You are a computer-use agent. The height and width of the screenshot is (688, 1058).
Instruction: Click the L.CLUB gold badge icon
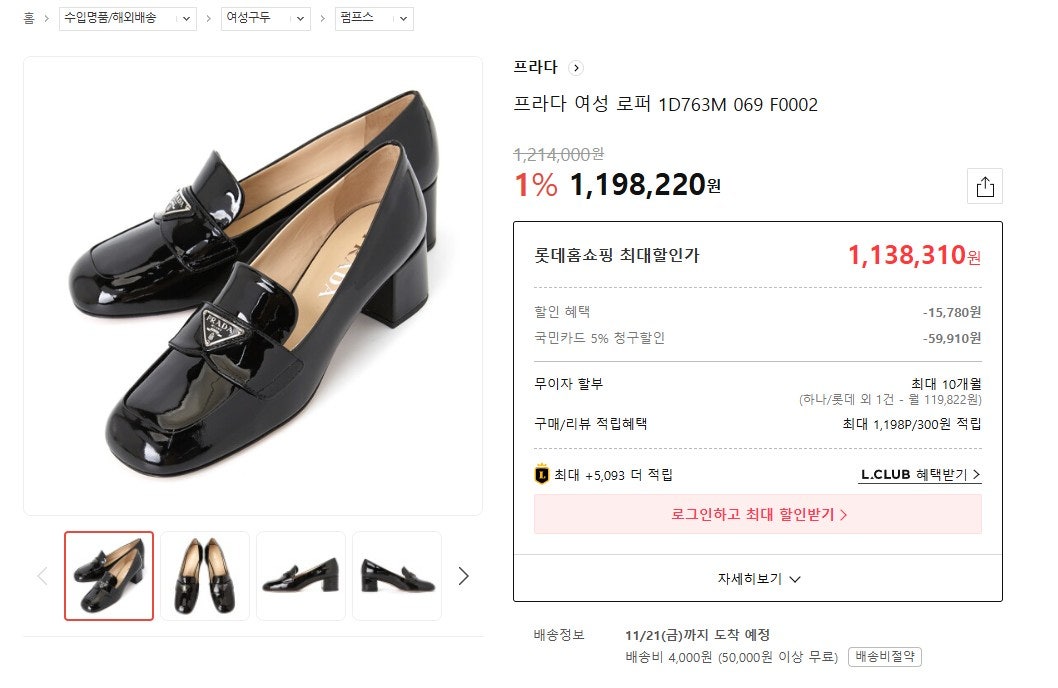tap(542, 475)
